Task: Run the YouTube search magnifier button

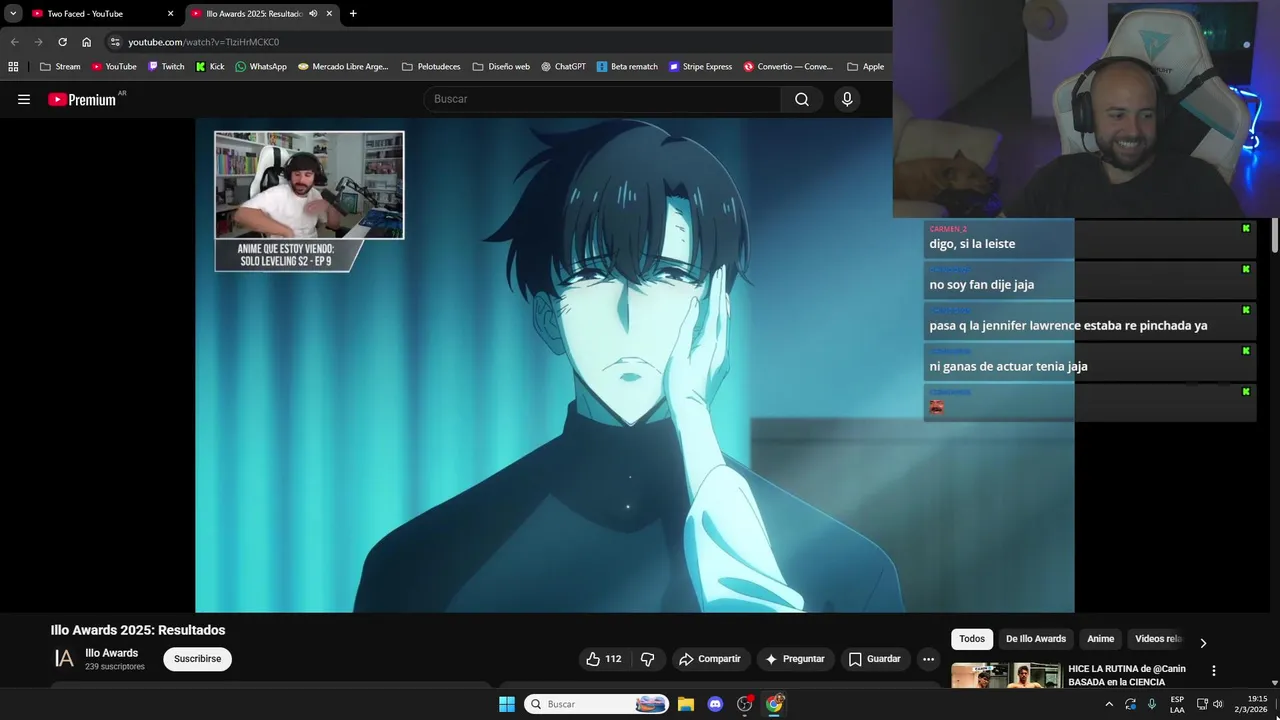Action: 802,99
